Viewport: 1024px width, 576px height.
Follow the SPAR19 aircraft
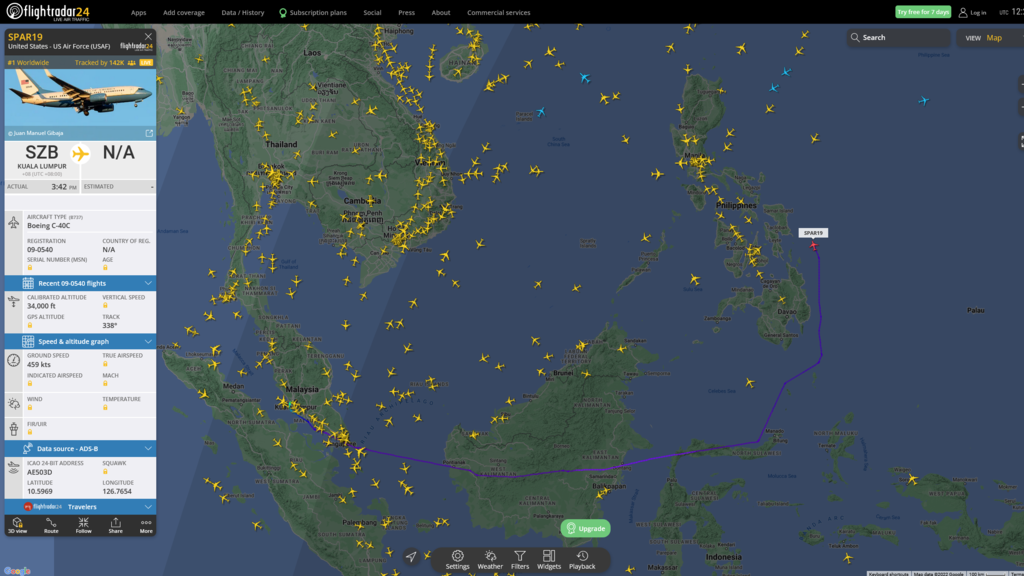[84, 525]
